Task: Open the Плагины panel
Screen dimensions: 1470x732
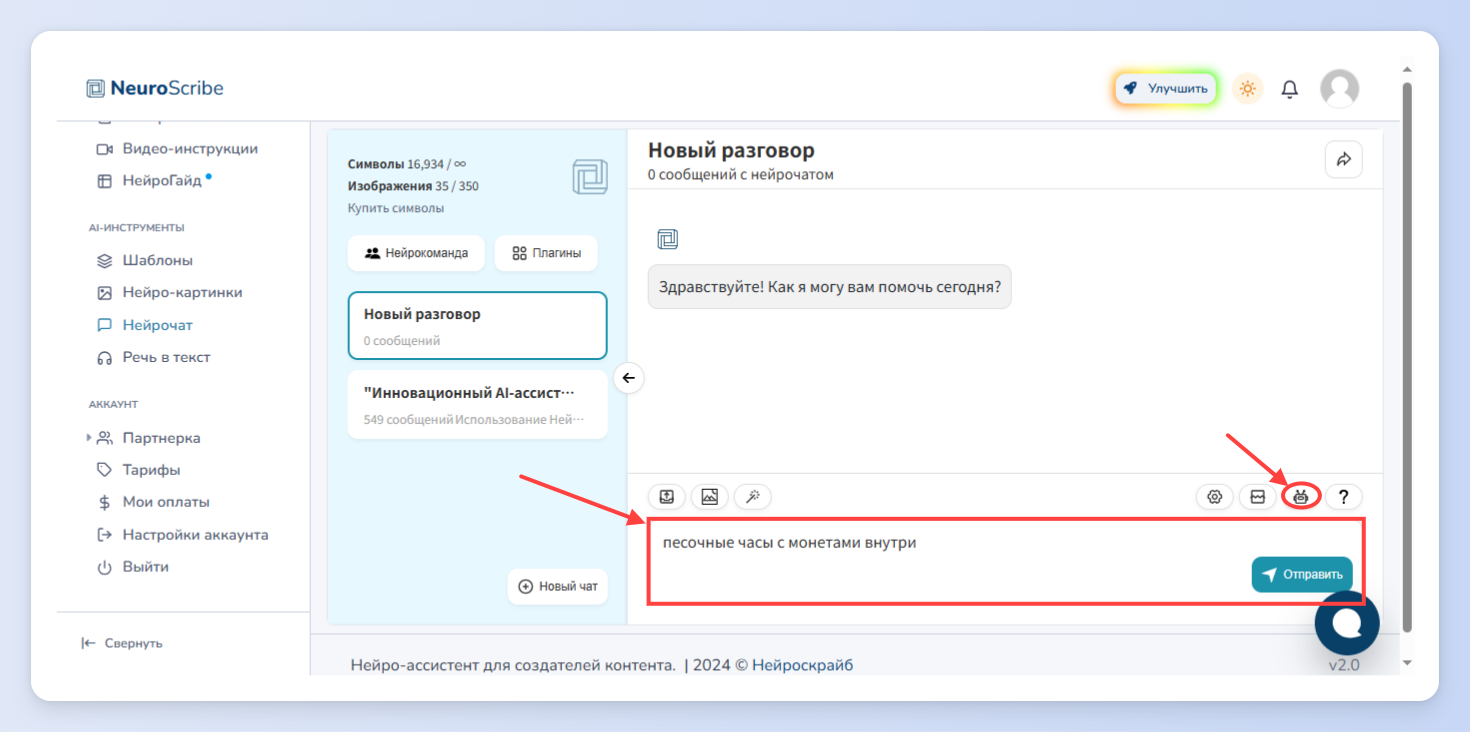Action: [x=546, y=253]
